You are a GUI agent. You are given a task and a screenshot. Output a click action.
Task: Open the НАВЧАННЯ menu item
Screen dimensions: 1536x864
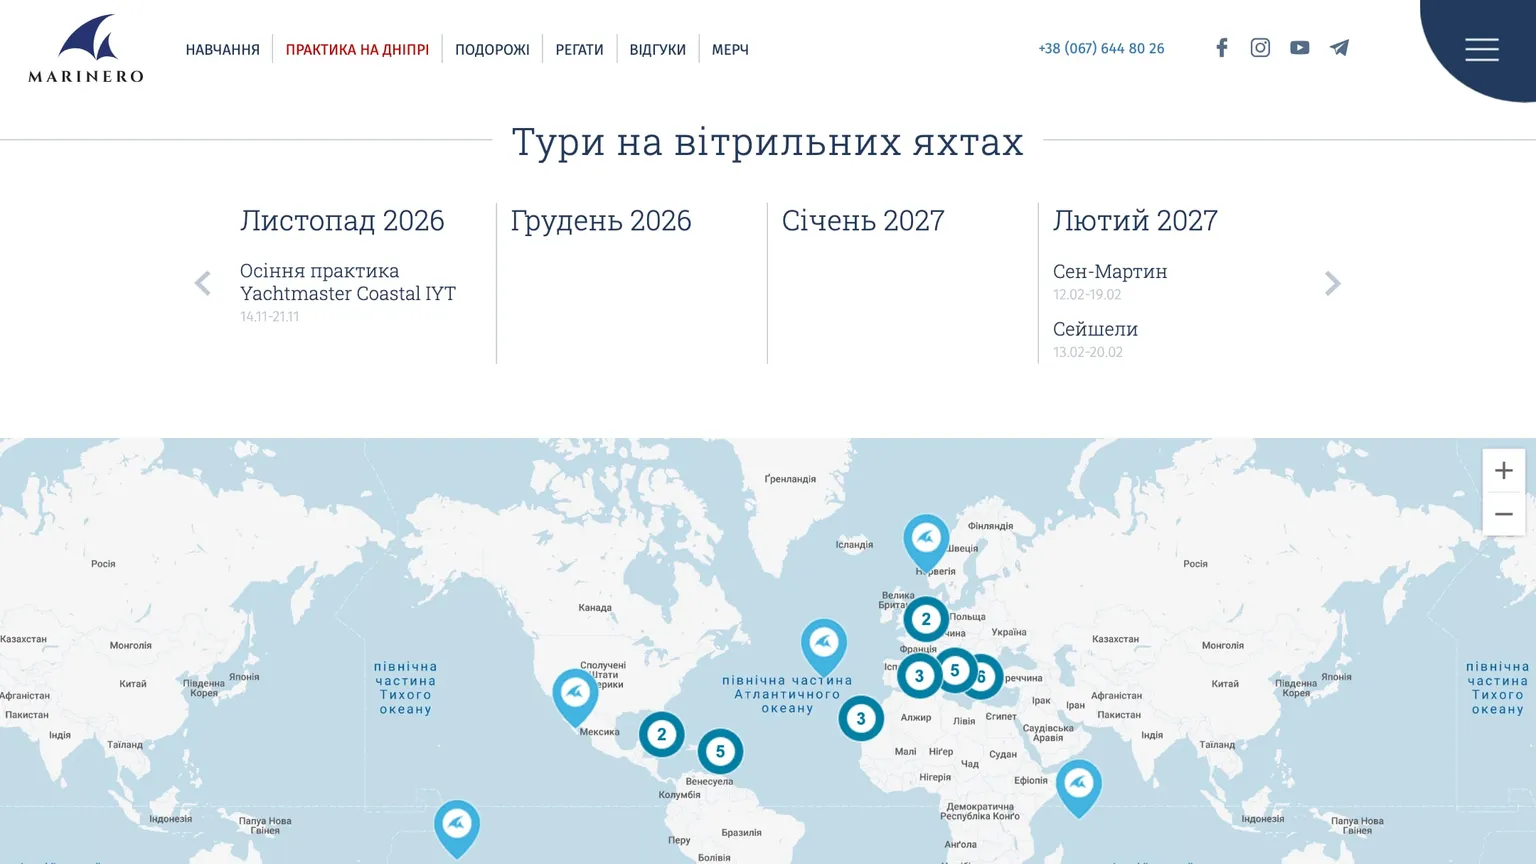[x=222, y=49]
